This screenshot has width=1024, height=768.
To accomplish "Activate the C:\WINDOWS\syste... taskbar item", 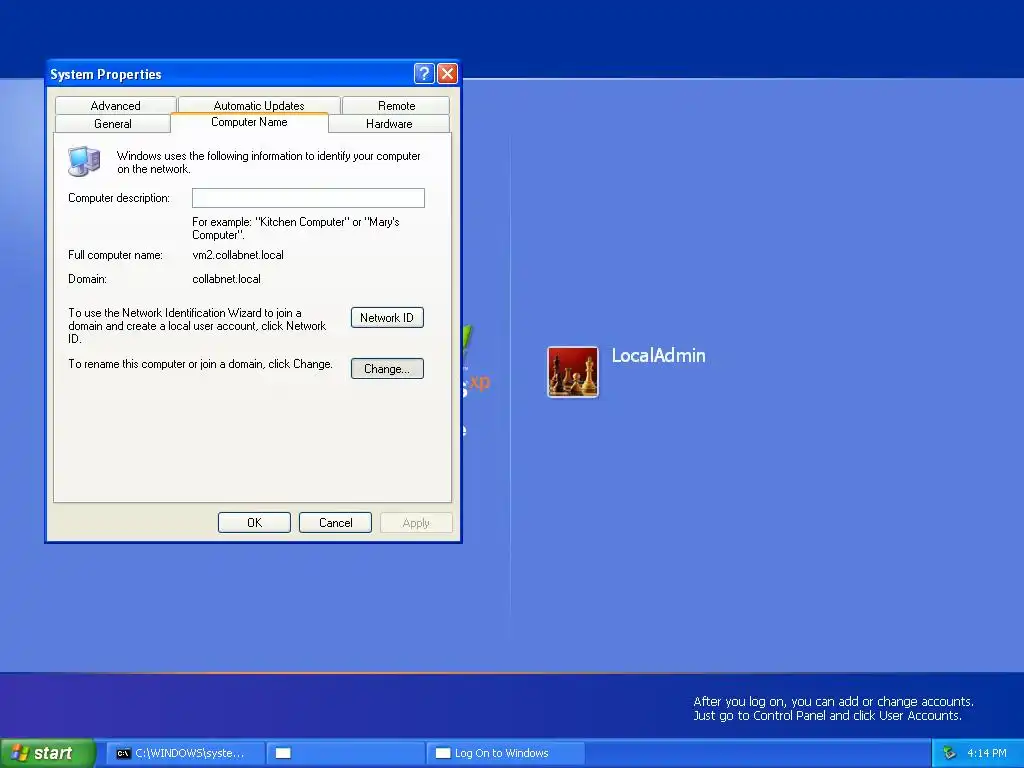I will [185, 753].
